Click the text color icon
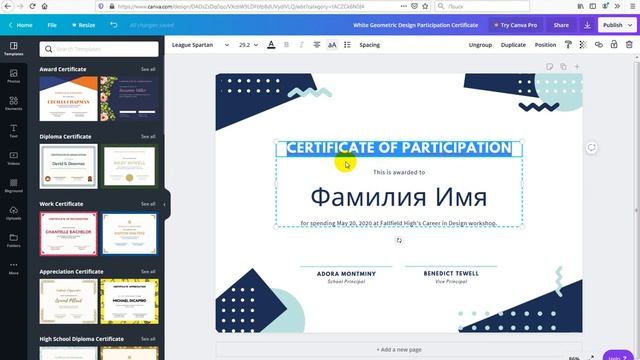The width and height of the screenshot is (640, 360). [271, 45]
